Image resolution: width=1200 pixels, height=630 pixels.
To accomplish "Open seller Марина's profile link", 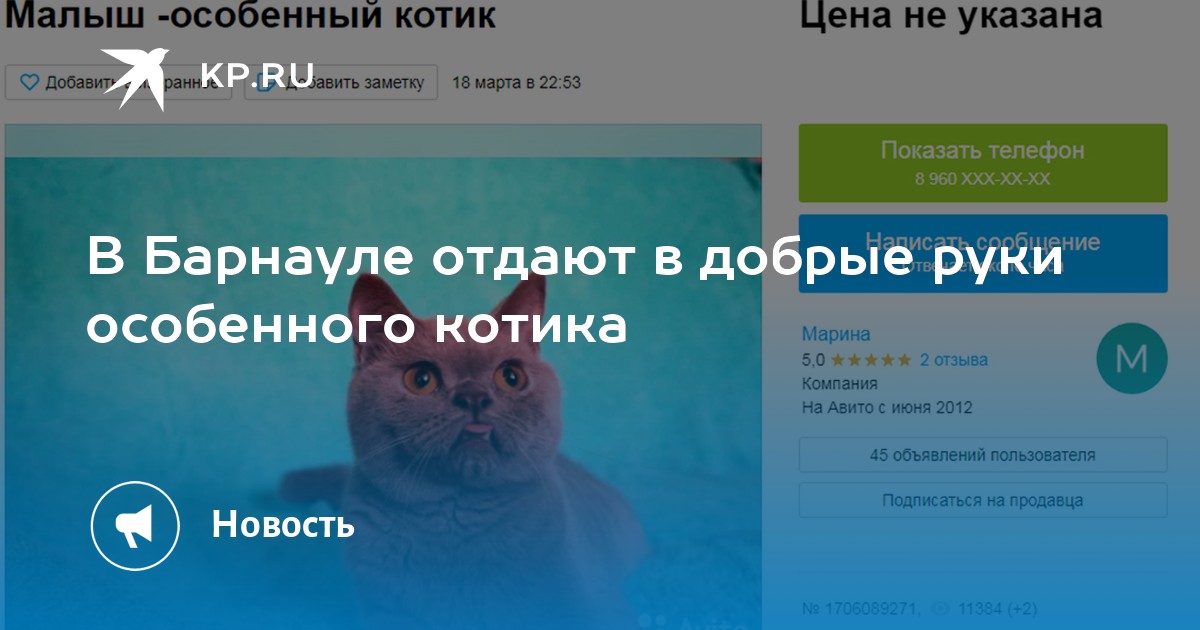I will point(836,334).
